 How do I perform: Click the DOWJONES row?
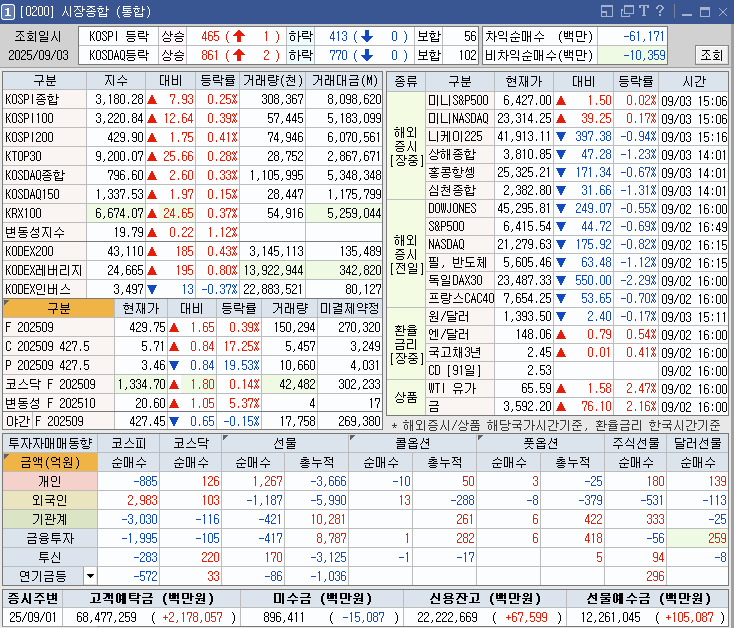(x=577, y=208)
